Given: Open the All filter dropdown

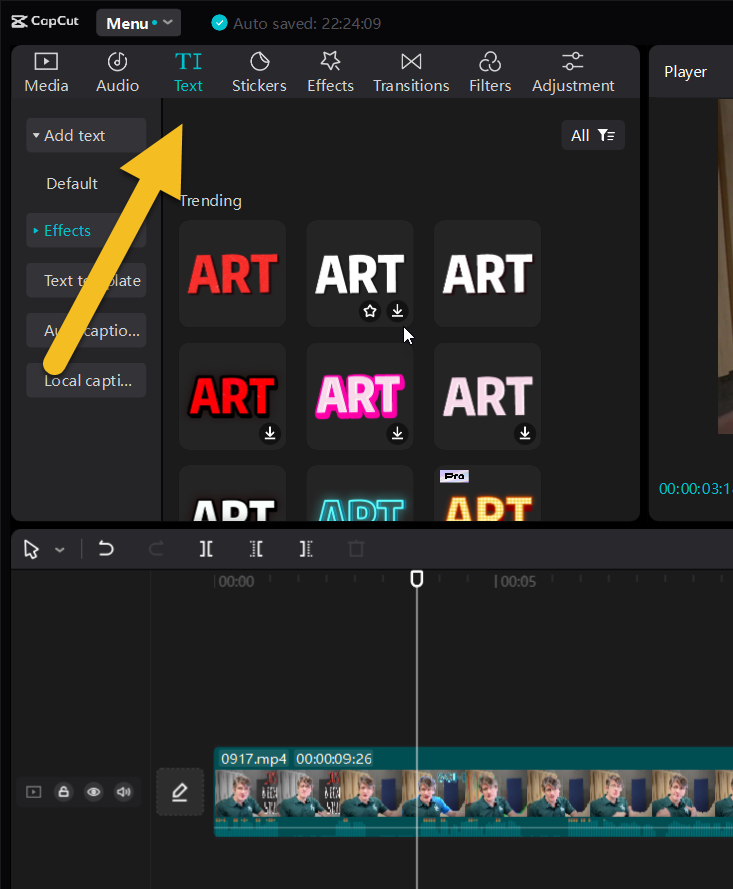Looking at the screenshot, I should click(x=593, y=136).
